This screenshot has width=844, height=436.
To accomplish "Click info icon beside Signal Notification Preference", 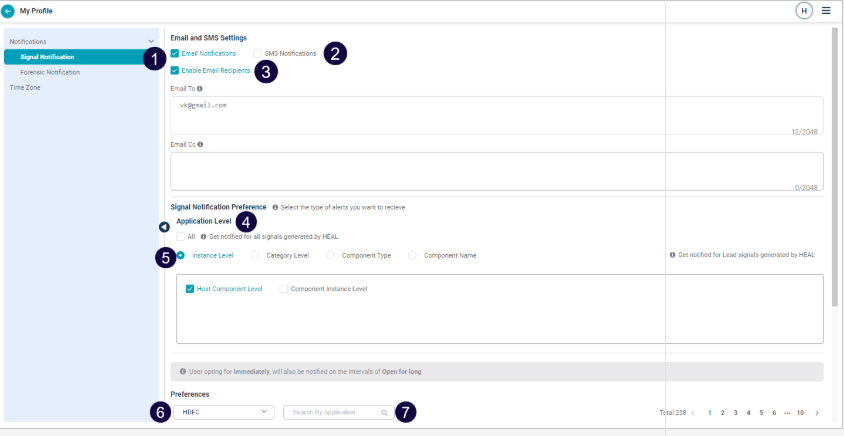I will (275, 207).
